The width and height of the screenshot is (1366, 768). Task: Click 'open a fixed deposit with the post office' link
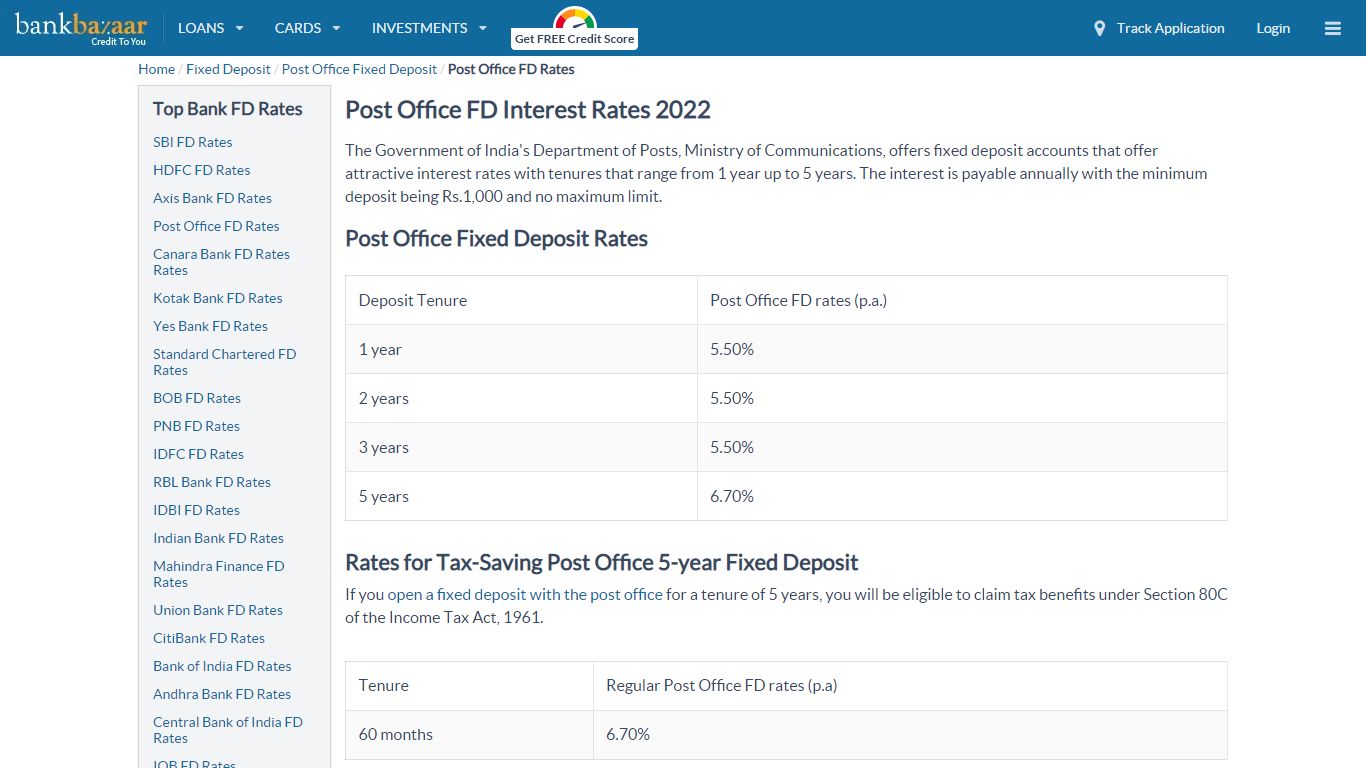click(x=525, y=594)
